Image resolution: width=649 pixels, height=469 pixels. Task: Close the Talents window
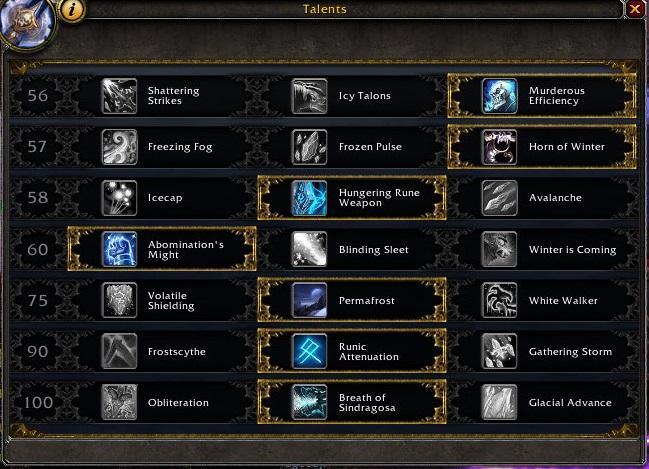[635, 8]
